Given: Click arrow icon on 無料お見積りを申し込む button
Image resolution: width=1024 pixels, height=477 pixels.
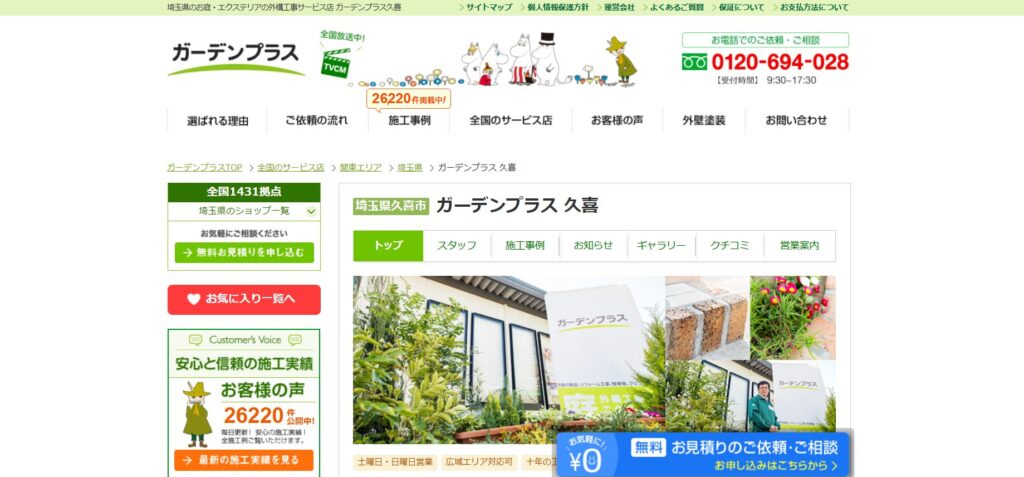Looking at the screenshot, I should pyautogui.click(x=187, y=253).
